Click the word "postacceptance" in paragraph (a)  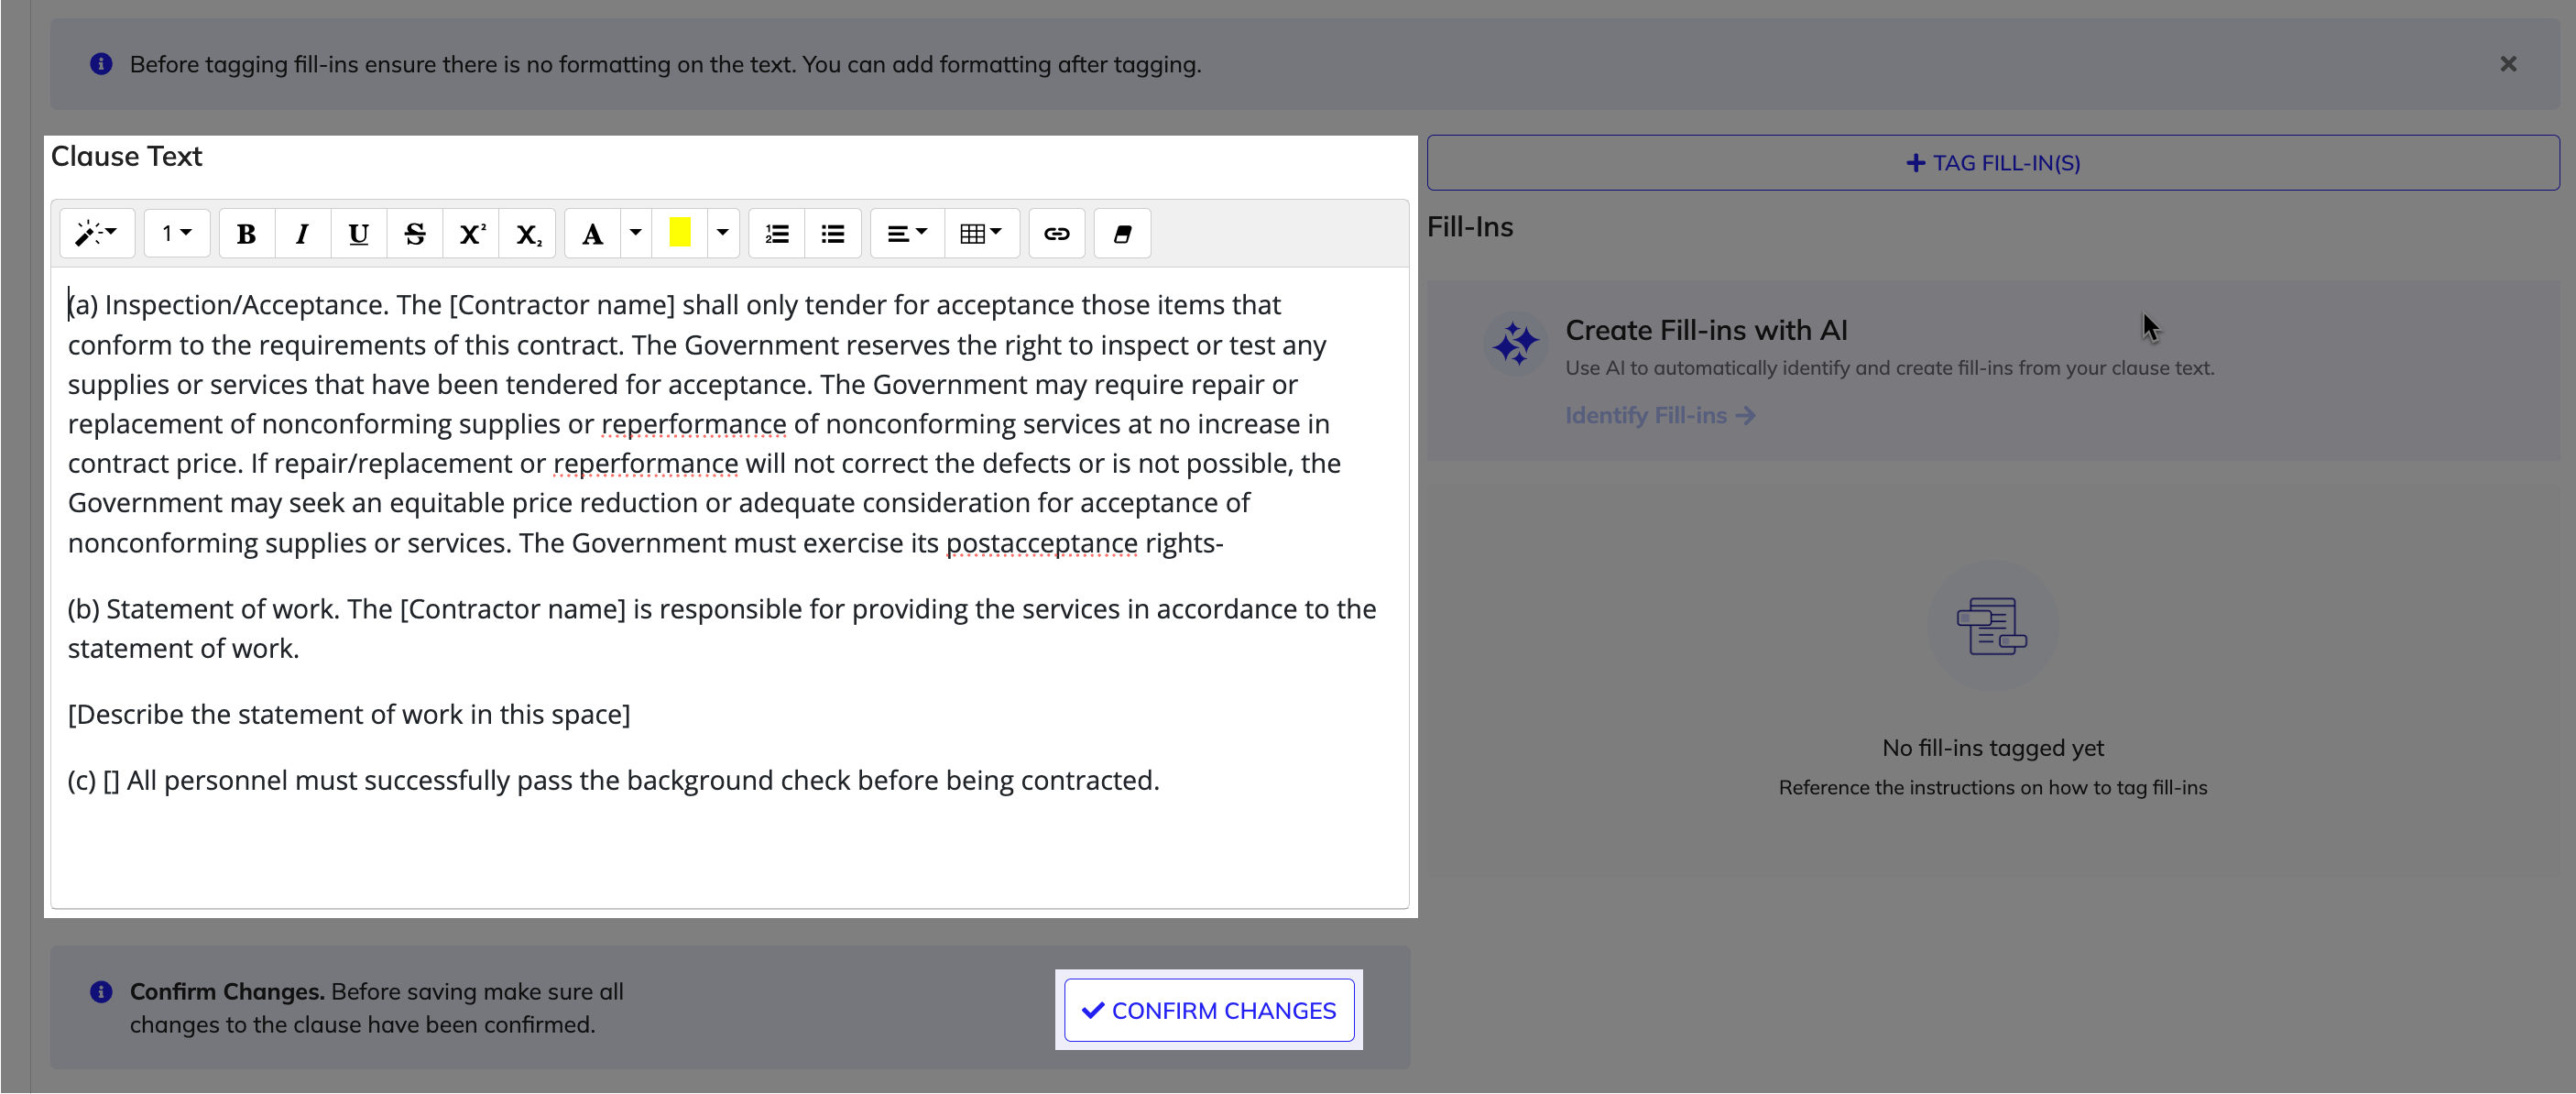pyautogui.click(x=1041, y=543)
